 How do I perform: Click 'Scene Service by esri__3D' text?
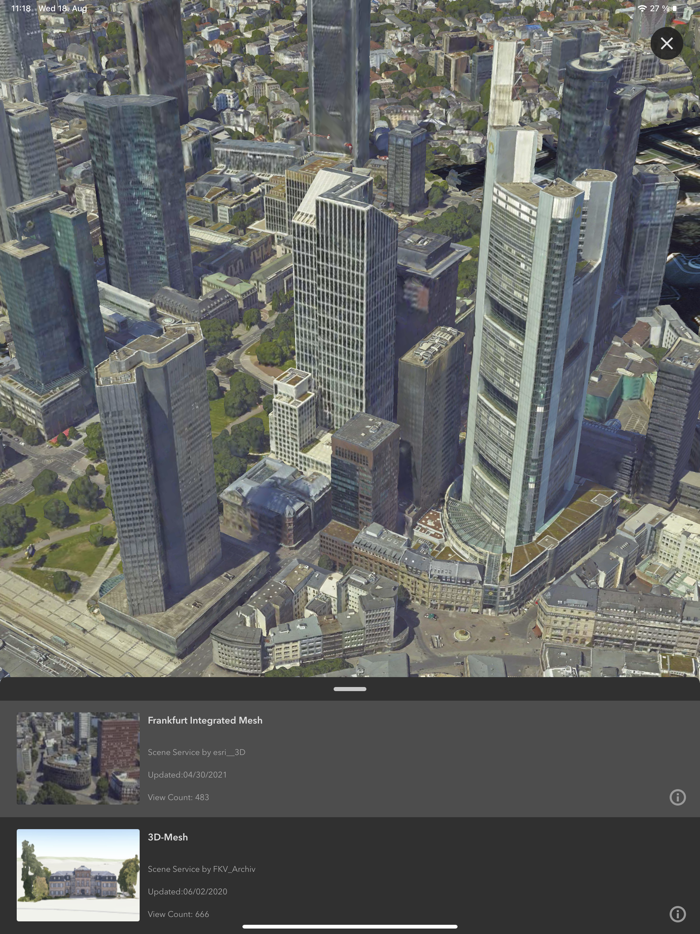[x=197, y=752]
